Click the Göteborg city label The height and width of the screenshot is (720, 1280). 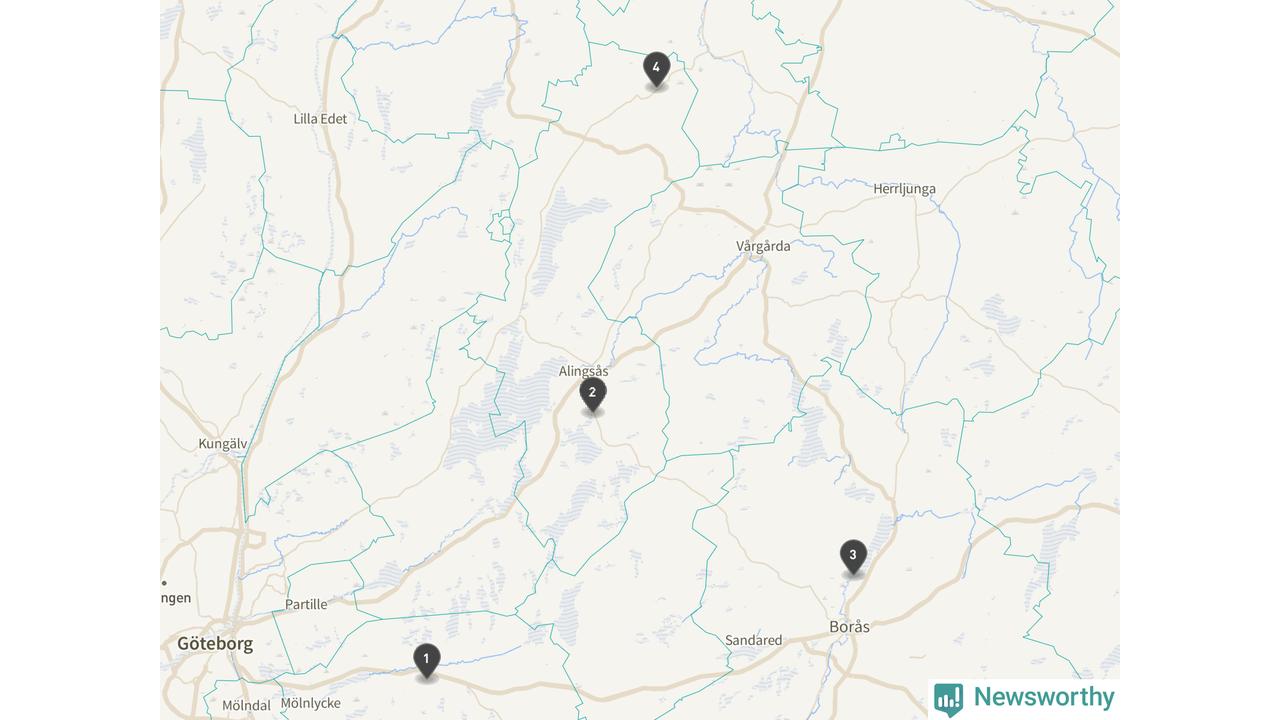coord(215,644)
